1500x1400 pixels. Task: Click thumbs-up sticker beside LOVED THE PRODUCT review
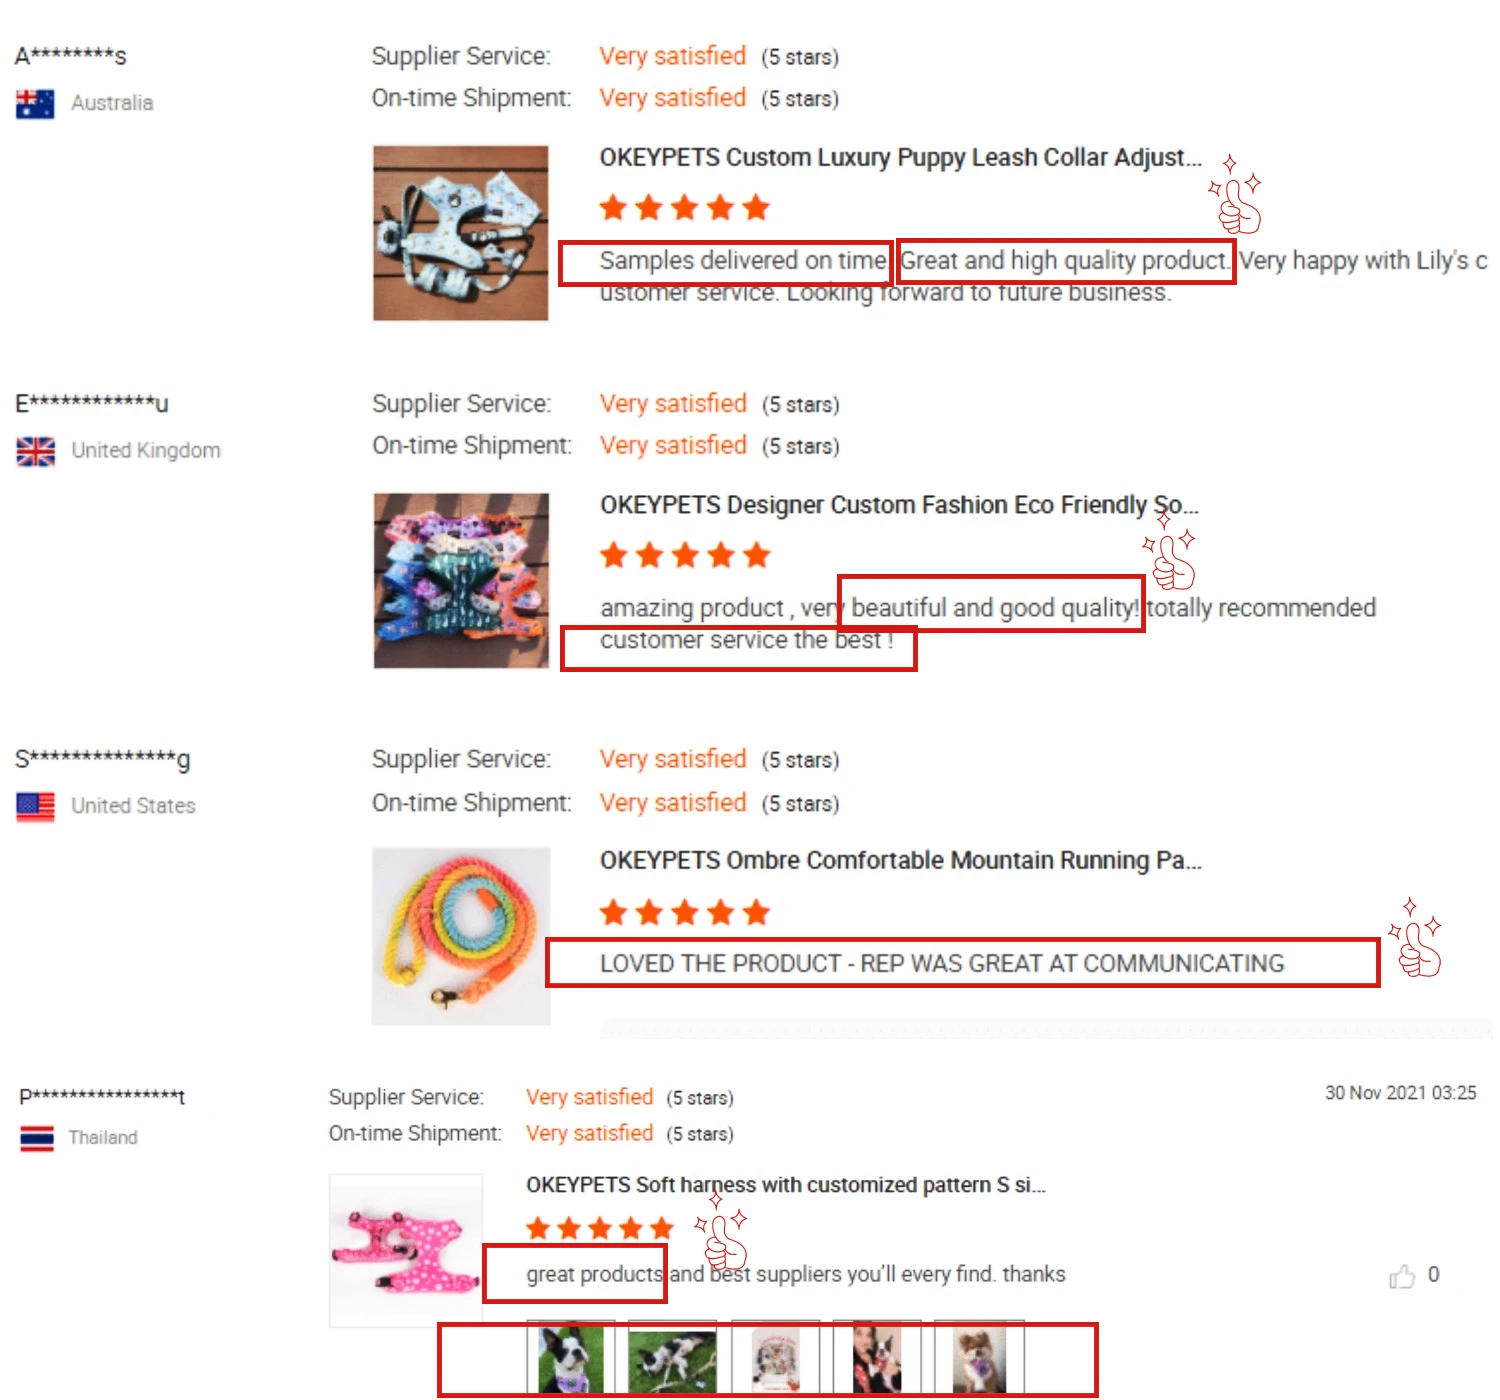pyautogui.click(x=1416, y=937)
